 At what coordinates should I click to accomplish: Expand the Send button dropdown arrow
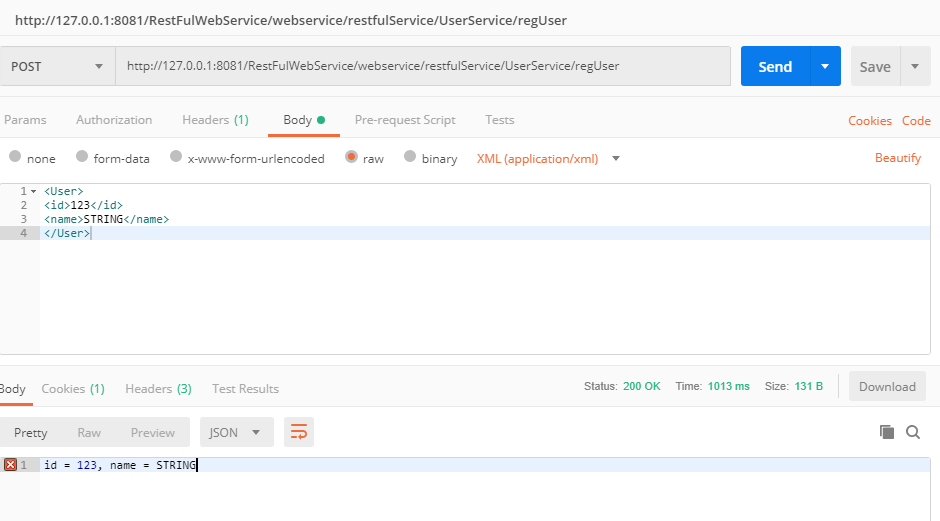click(x=824, y=67)
